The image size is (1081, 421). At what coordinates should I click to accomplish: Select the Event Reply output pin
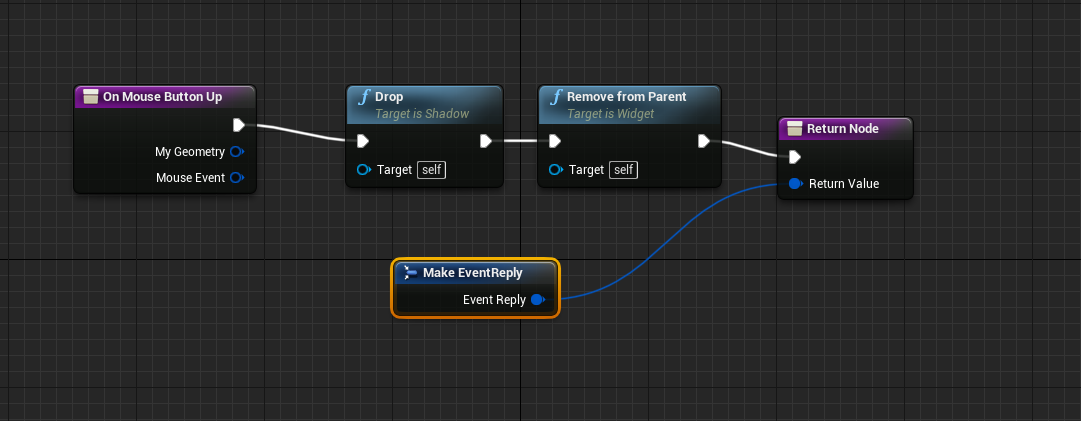(x=538, y=300)
